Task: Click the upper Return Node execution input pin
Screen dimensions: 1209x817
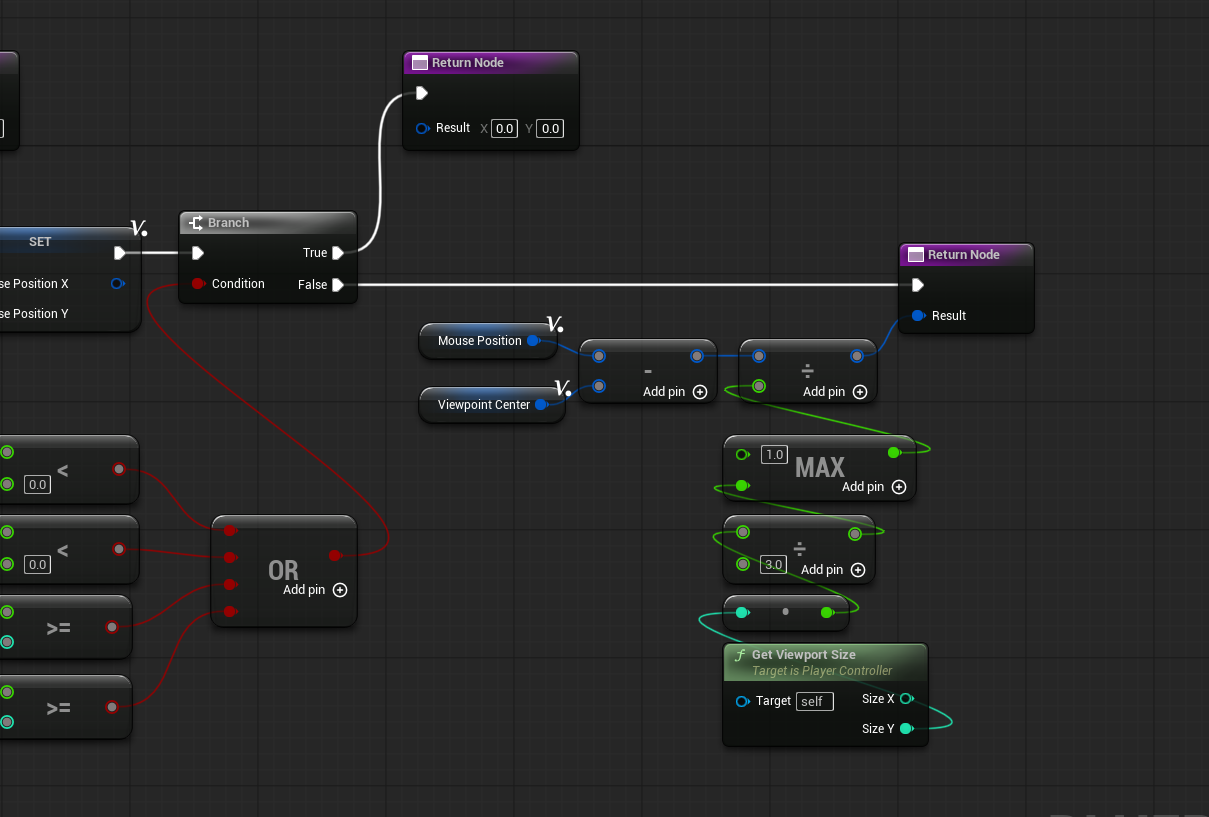Action: [x=422, y=93]
